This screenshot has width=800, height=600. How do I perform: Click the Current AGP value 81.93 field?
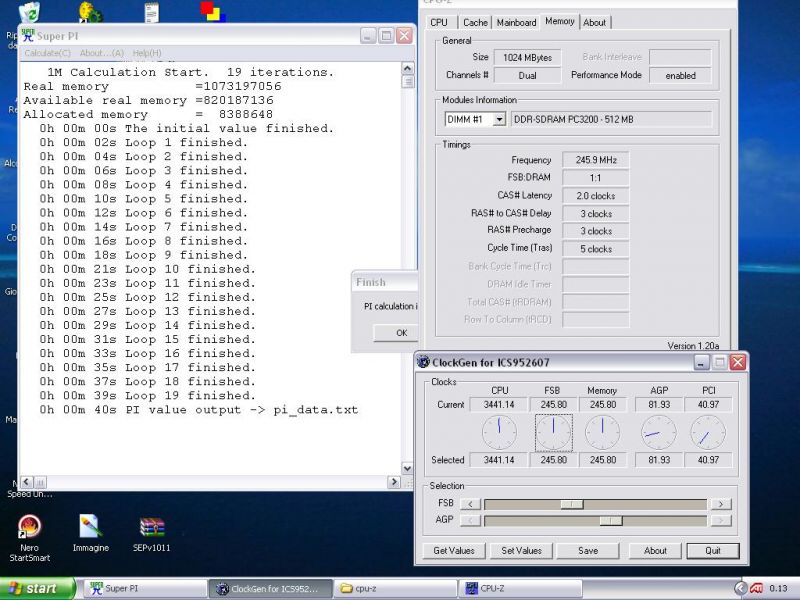click(x=659, y=405)
